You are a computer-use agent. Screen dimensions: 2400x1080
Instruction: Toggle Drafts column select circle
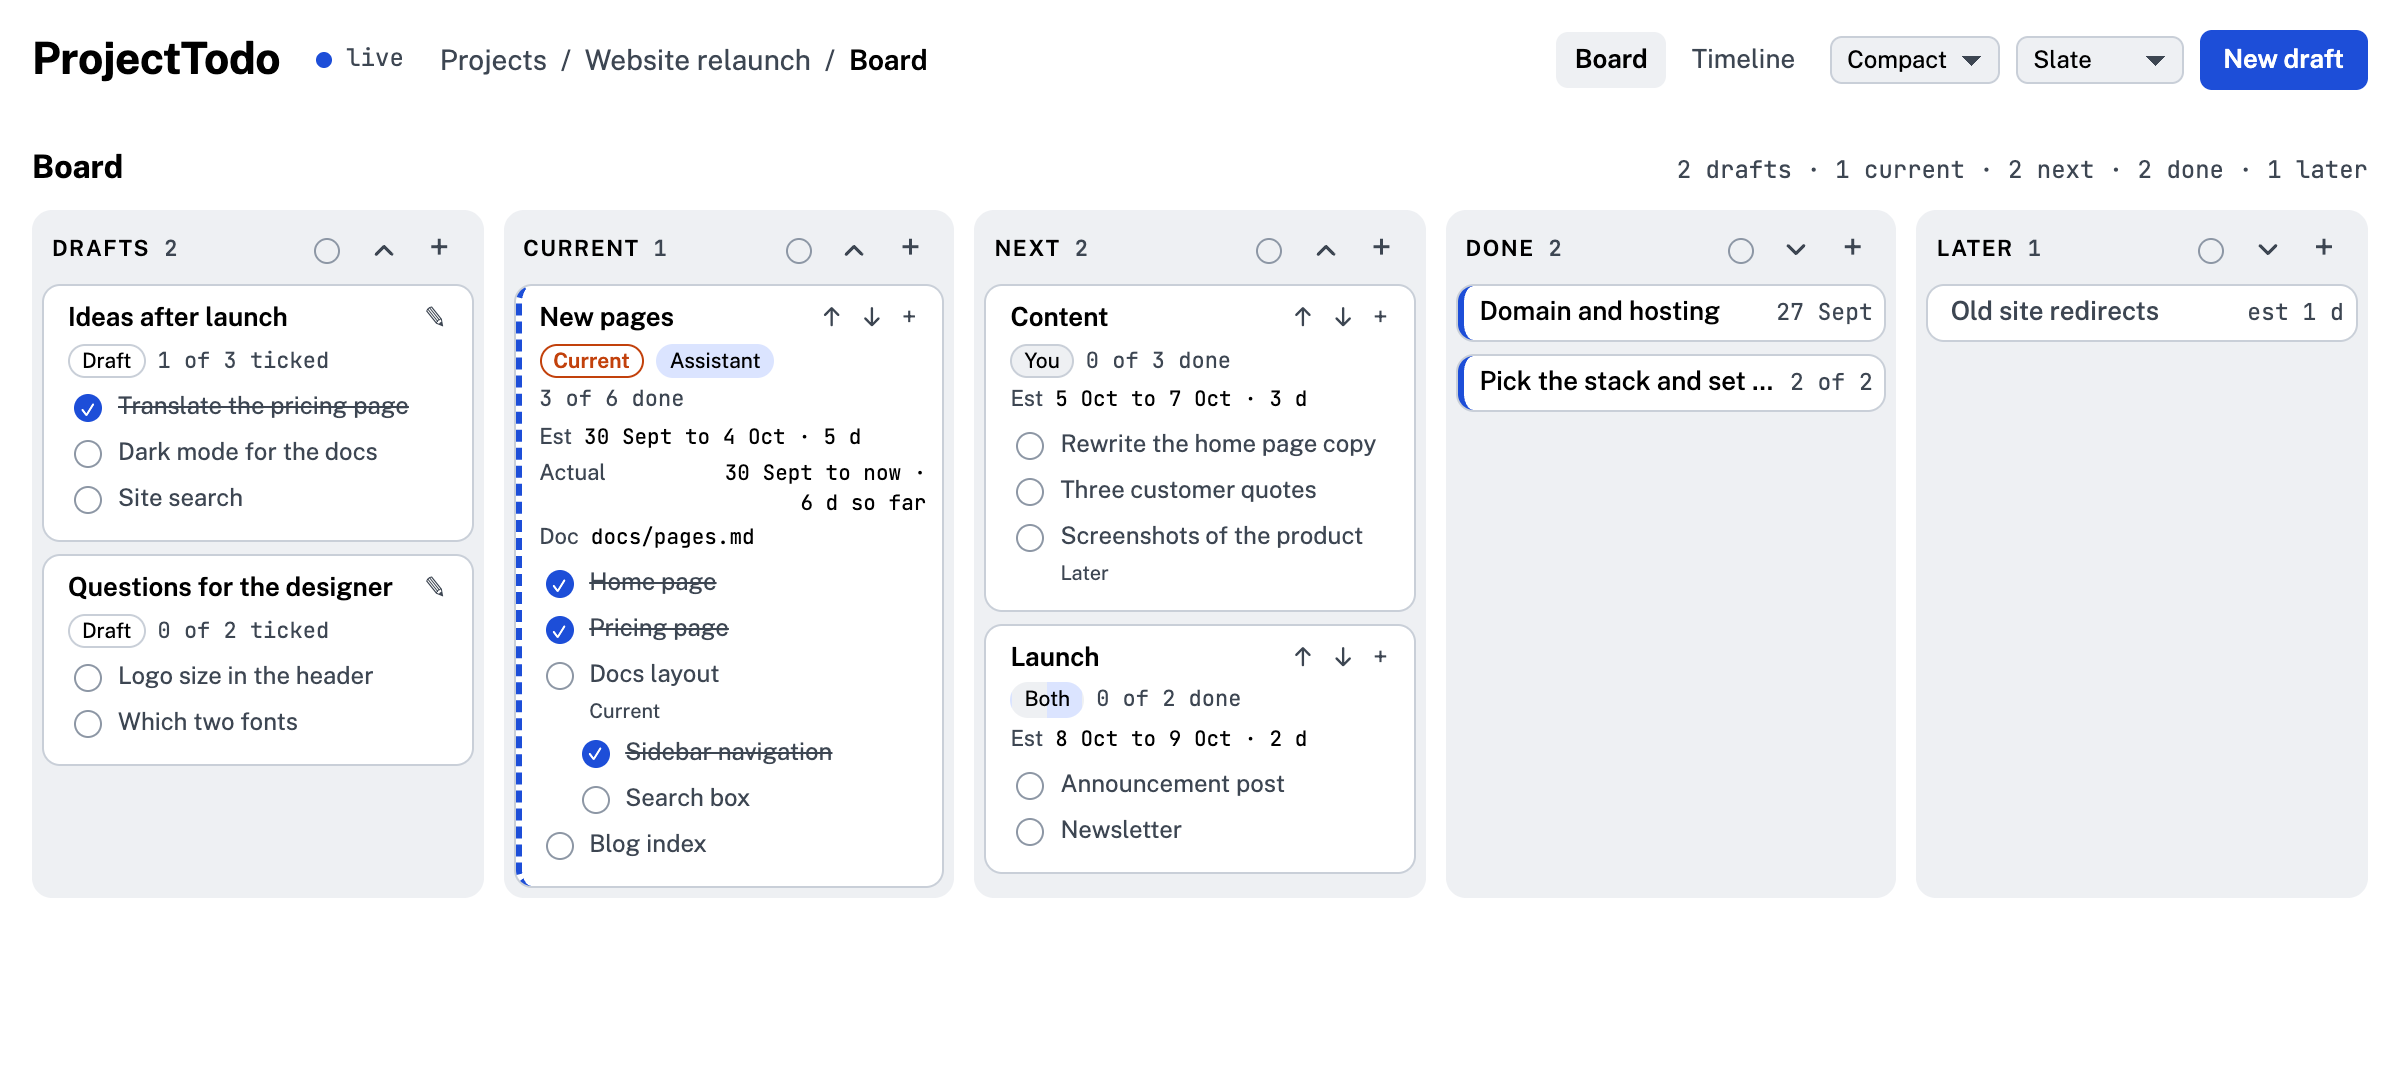tap(327, 250)
